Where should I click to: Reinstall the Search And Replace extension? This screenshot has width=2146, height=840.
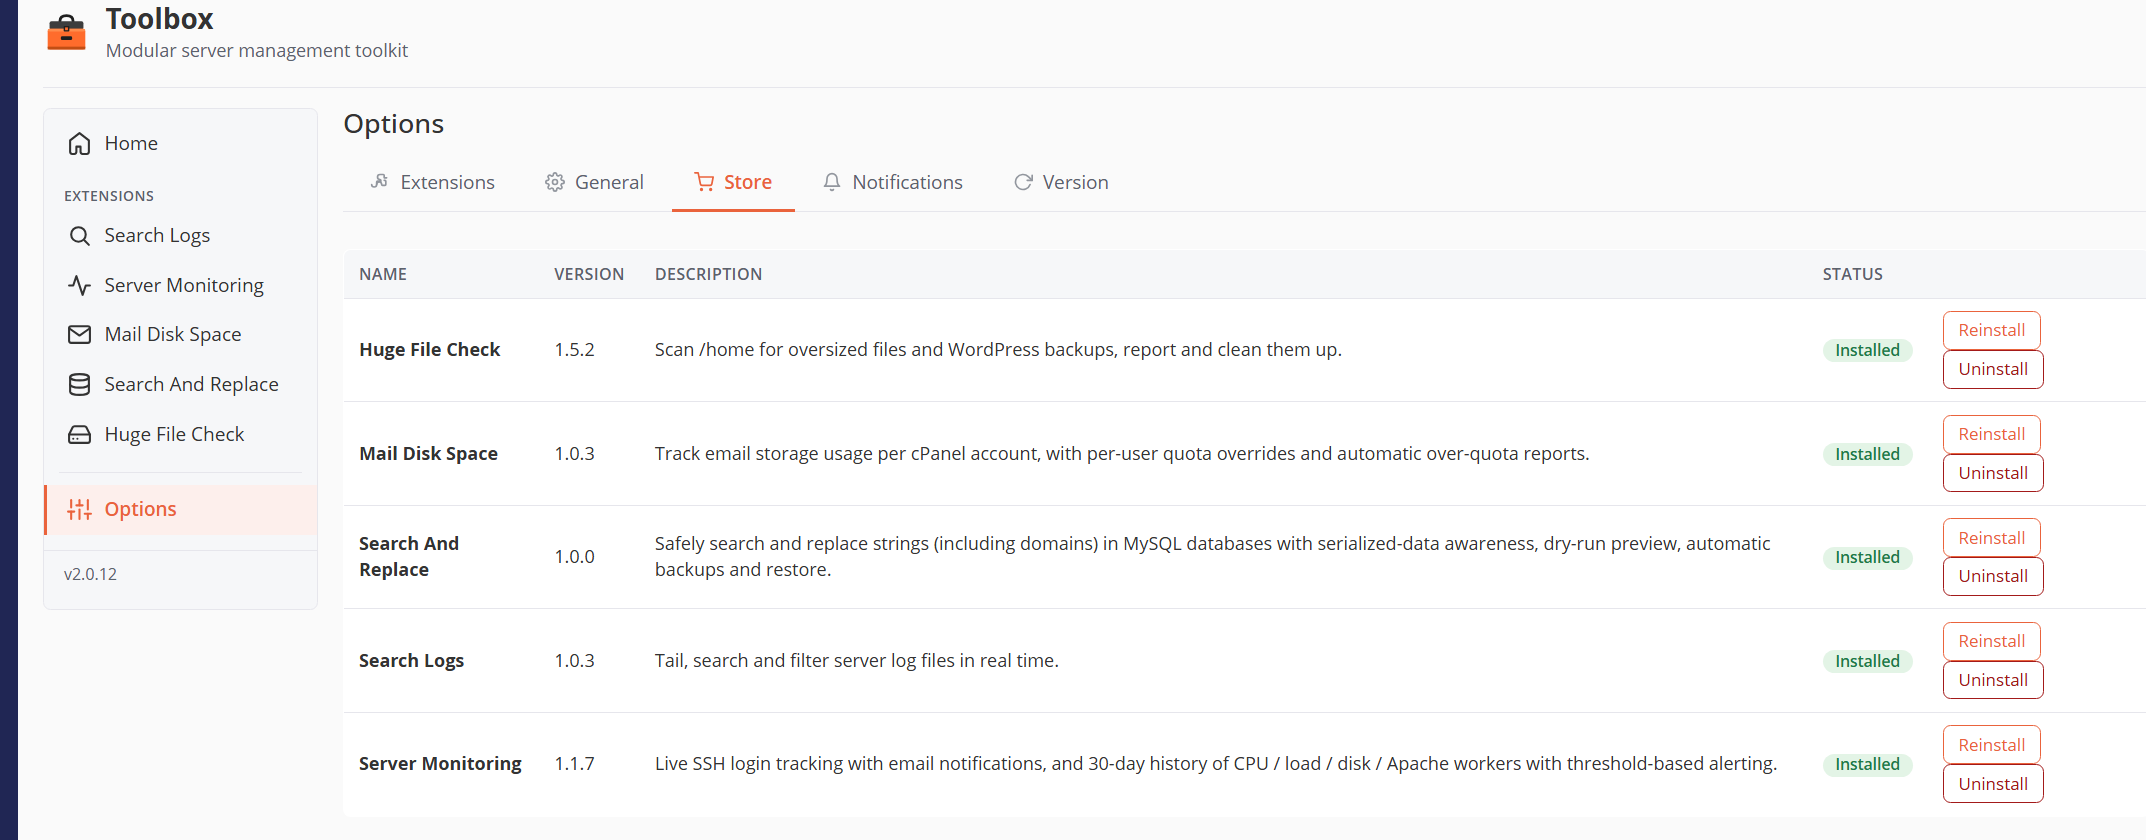pyautogui.click(x=1991, y=539)
